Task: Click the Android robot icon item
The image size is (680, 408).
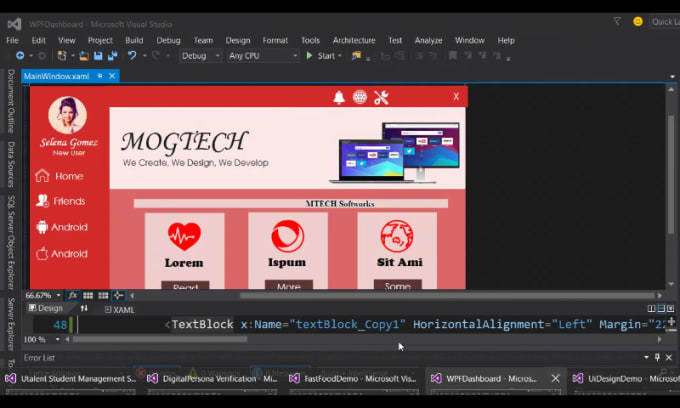Action: [42, 227]
